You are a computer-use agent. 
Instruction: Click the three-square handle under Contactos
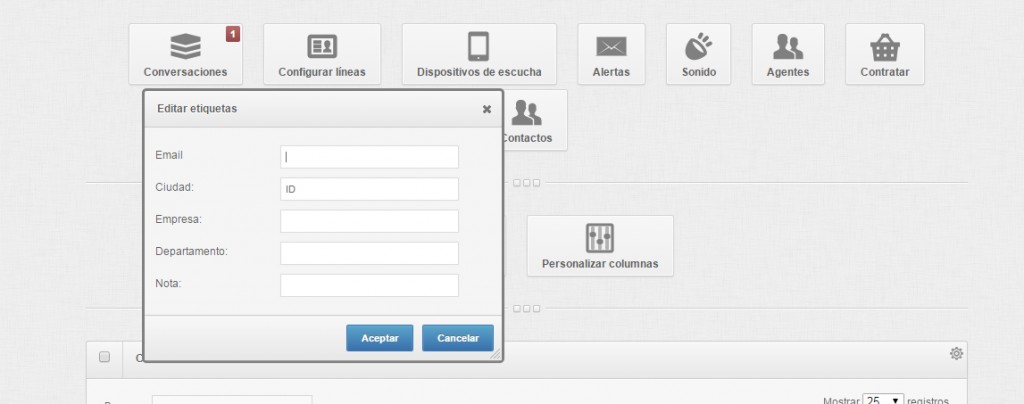[526, 183]
